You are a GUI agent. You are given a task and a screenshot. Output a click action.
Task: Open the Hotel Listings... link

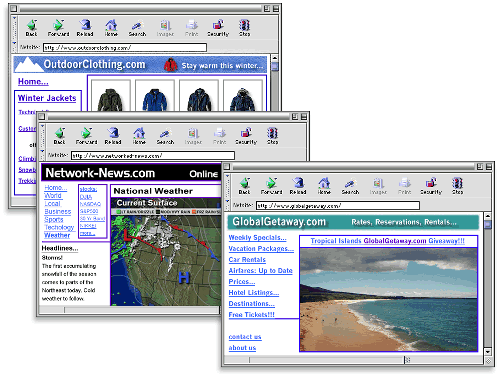[254, 293]
